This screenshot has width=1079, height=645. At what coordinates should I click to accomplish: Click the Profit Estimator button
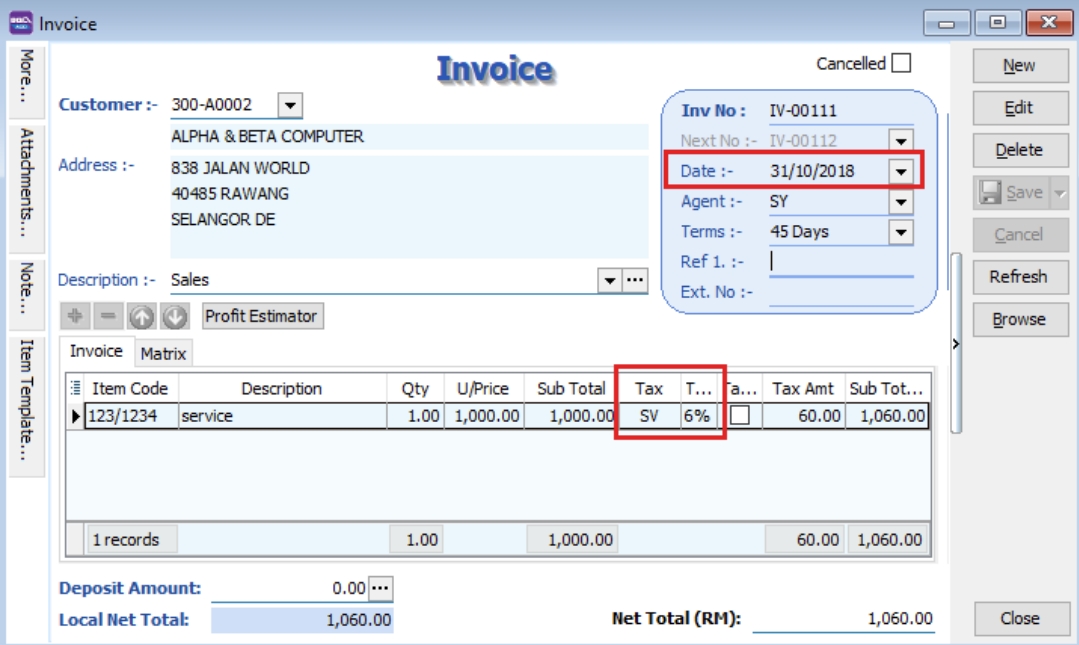[x=262, y=316]
